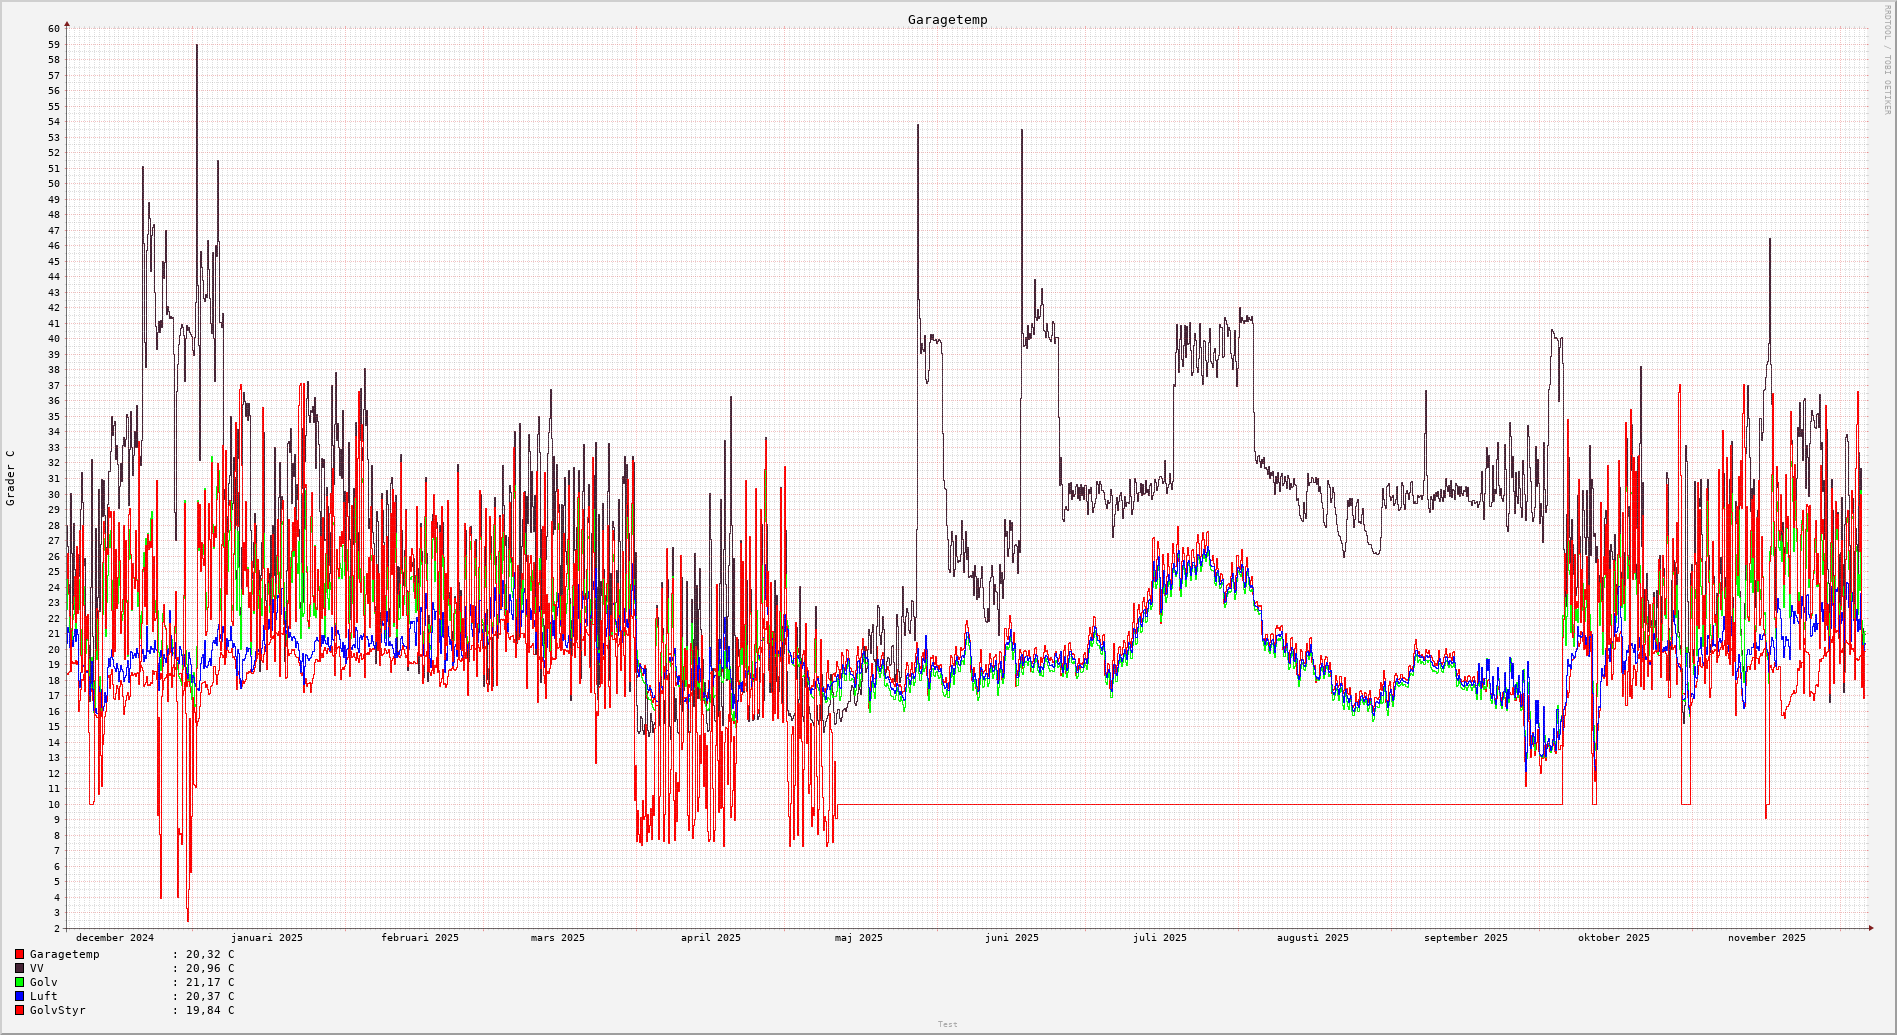Screen dimensions: 1897x1035
Task: Select the augusti 2025 month label
Action: click(1312, 938)
